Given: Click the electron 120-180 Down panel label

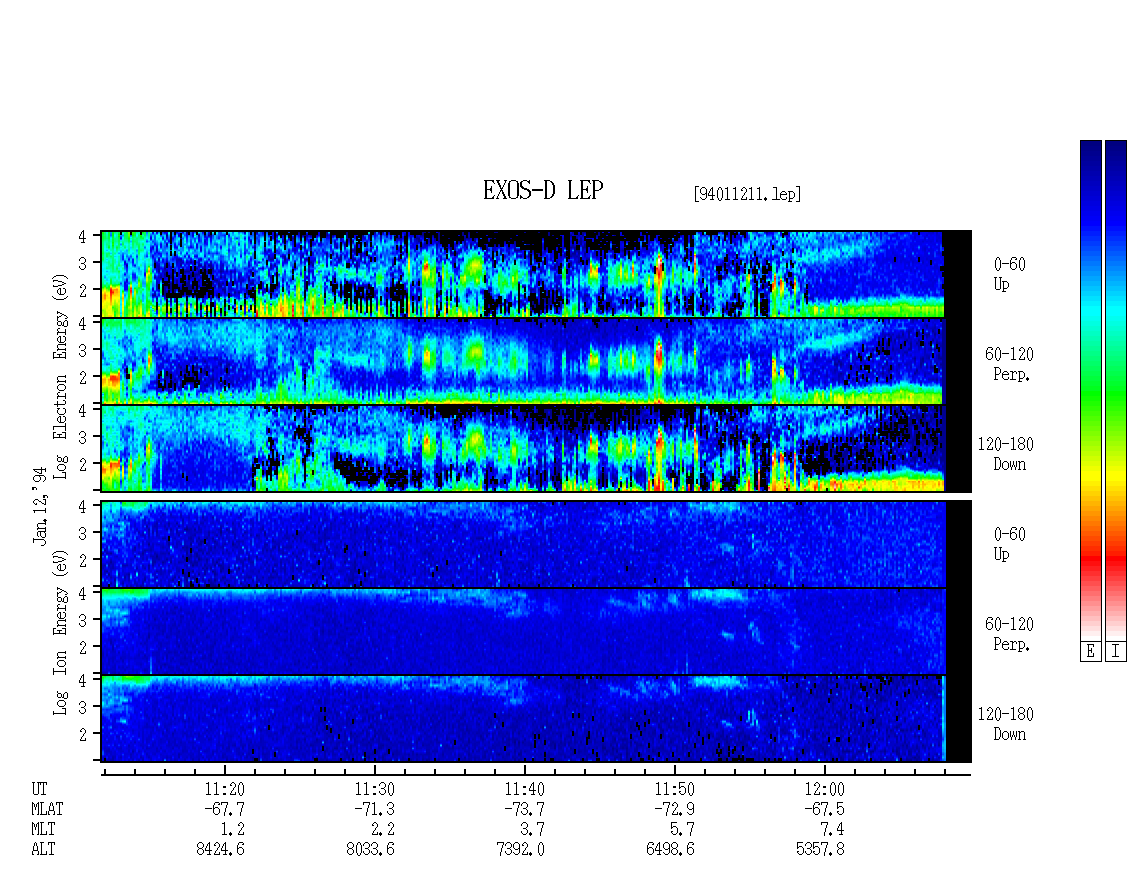Looking at the screenshot, I should [x=1005, y=454].
